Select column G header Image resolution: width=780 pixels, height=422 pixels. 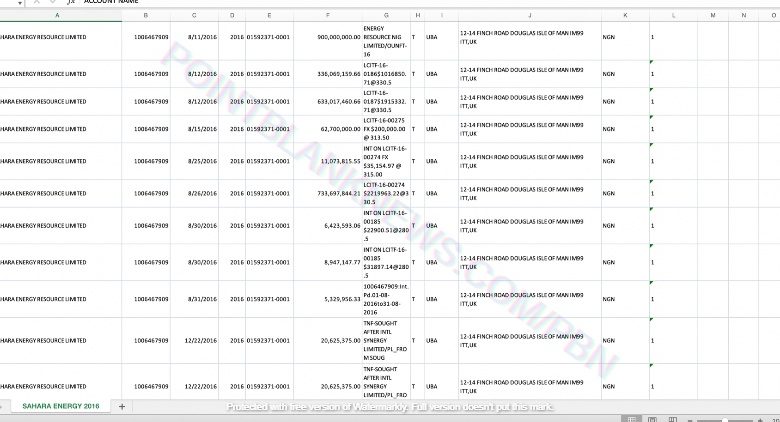click(386, 15)
